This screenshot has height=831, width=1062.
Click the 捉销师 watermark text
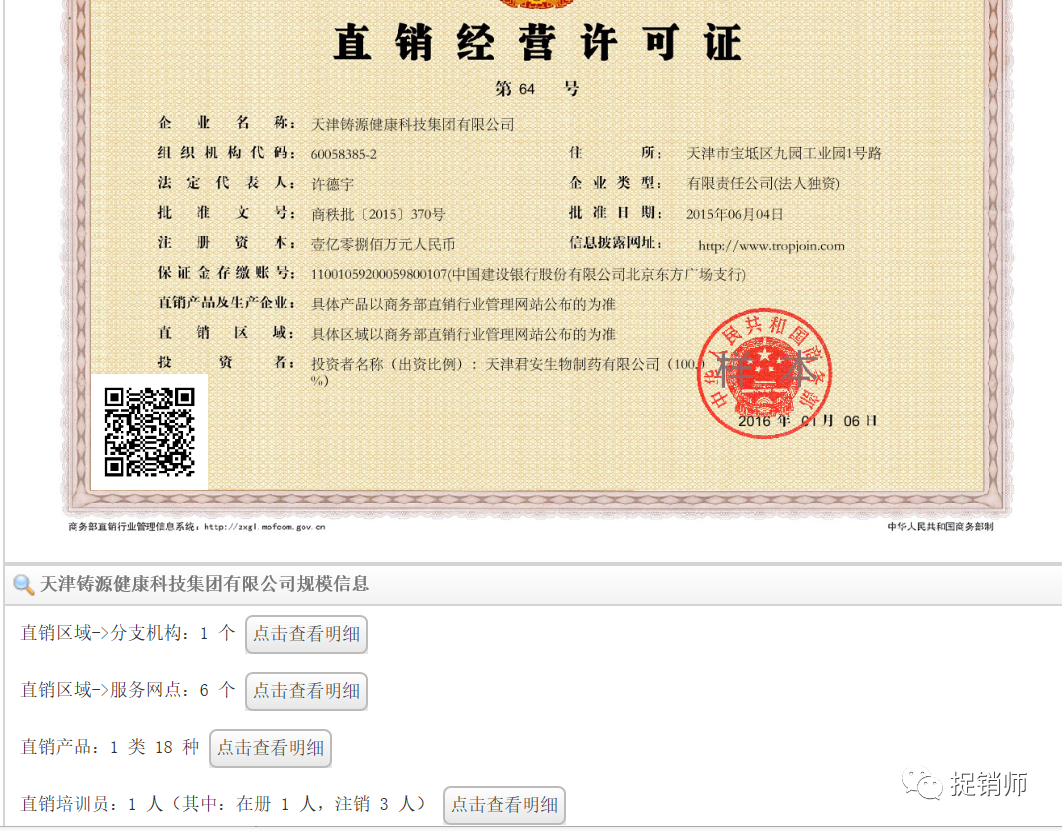988,785
